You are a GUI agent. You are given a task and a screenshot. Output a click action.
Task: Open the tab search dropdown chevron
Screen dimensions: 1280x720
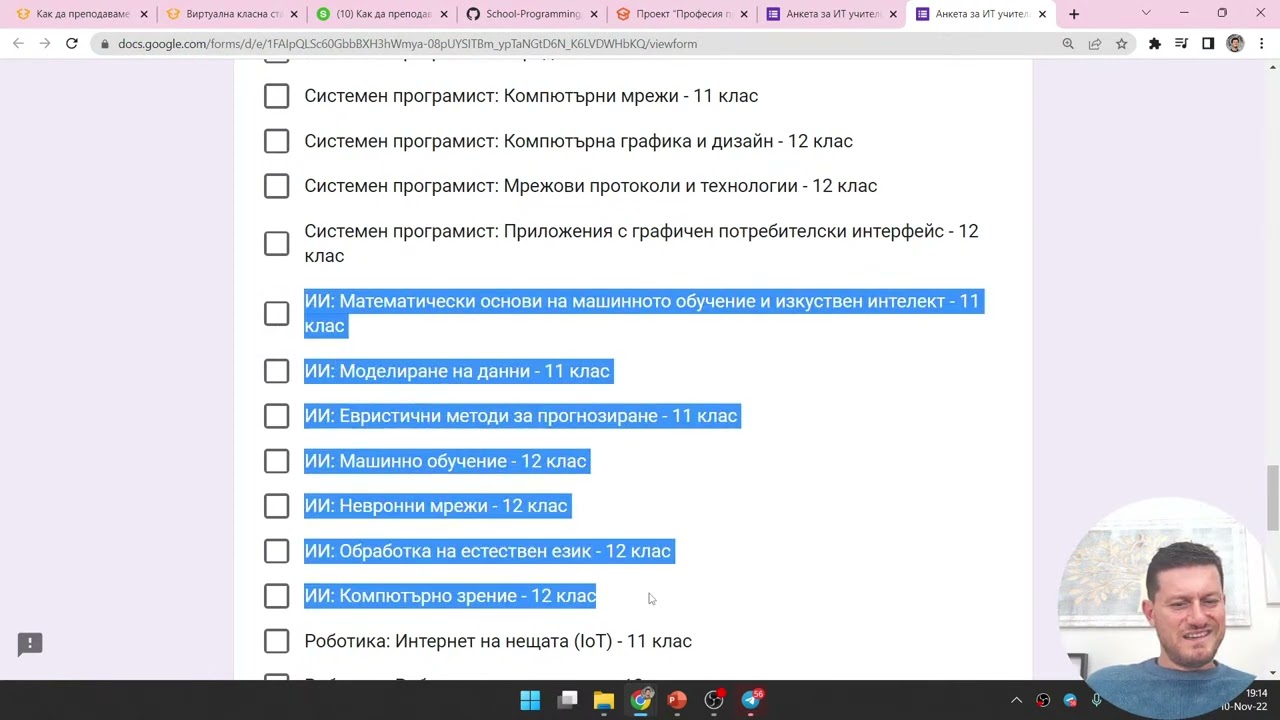point(1146,14)
